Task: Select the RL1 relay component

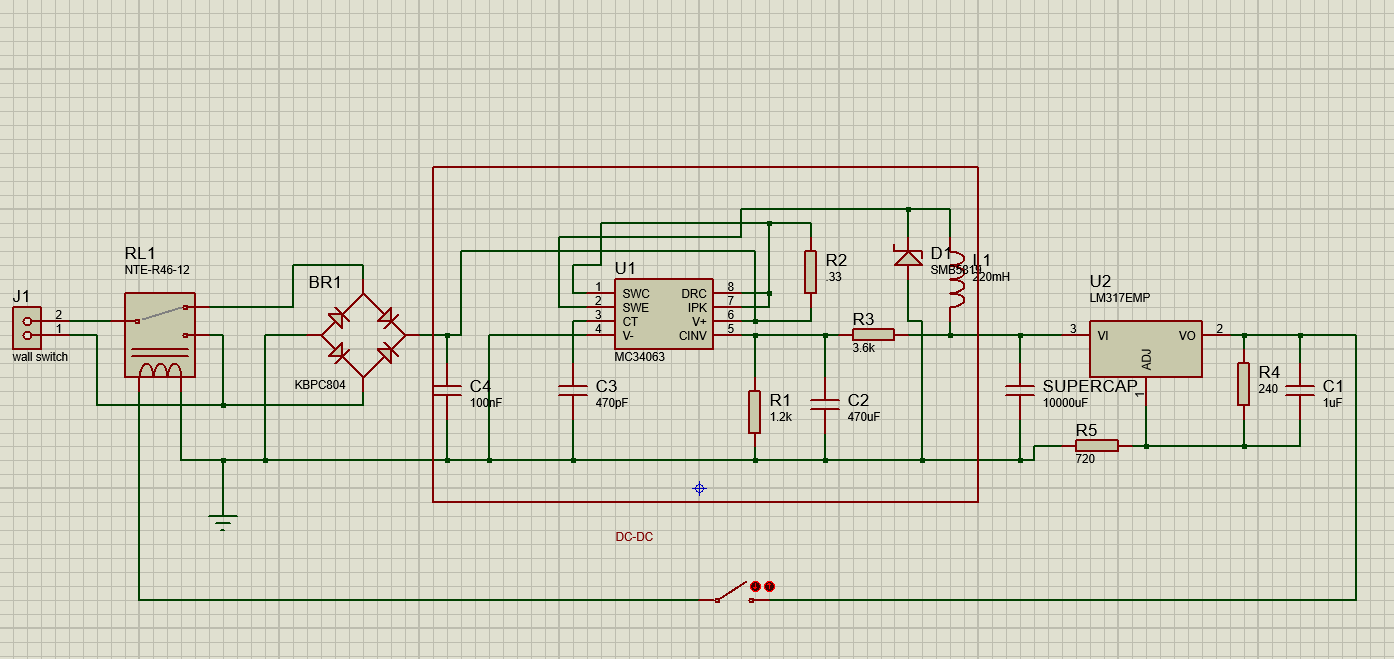Action: point(160,335)
